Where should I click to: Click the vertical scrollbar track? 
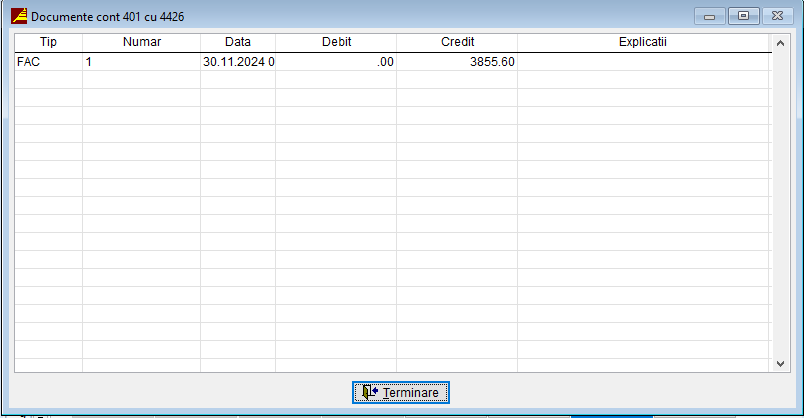click(781, 200)
